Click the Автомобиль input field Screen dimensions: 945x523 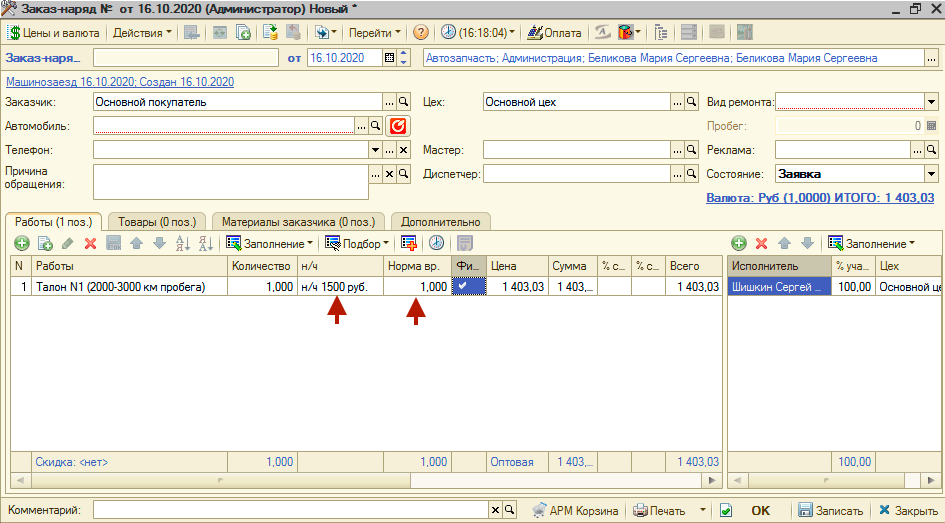224,126
